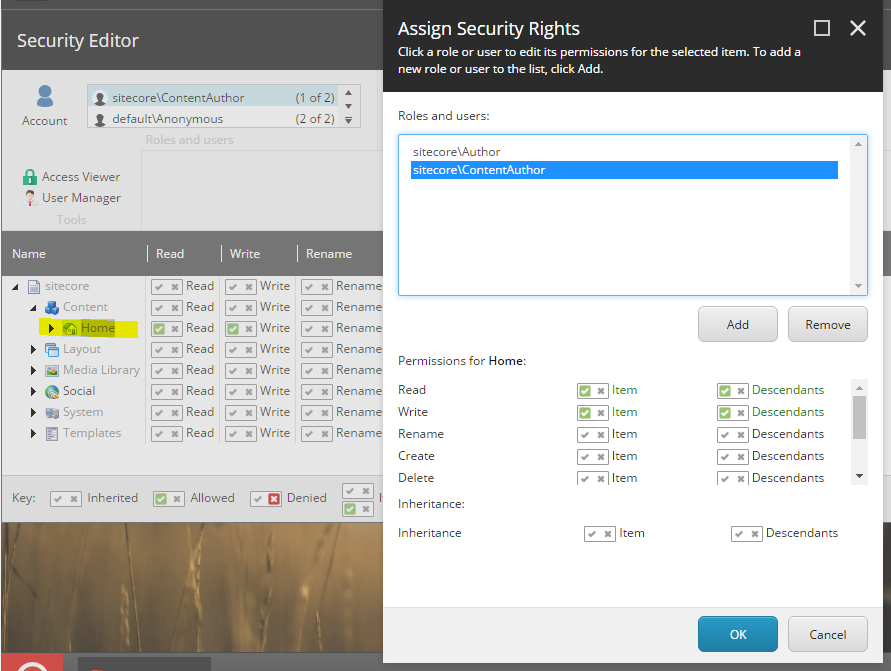
Task: Toggle Inheritance for Item
Action: (x=599, y=534)
